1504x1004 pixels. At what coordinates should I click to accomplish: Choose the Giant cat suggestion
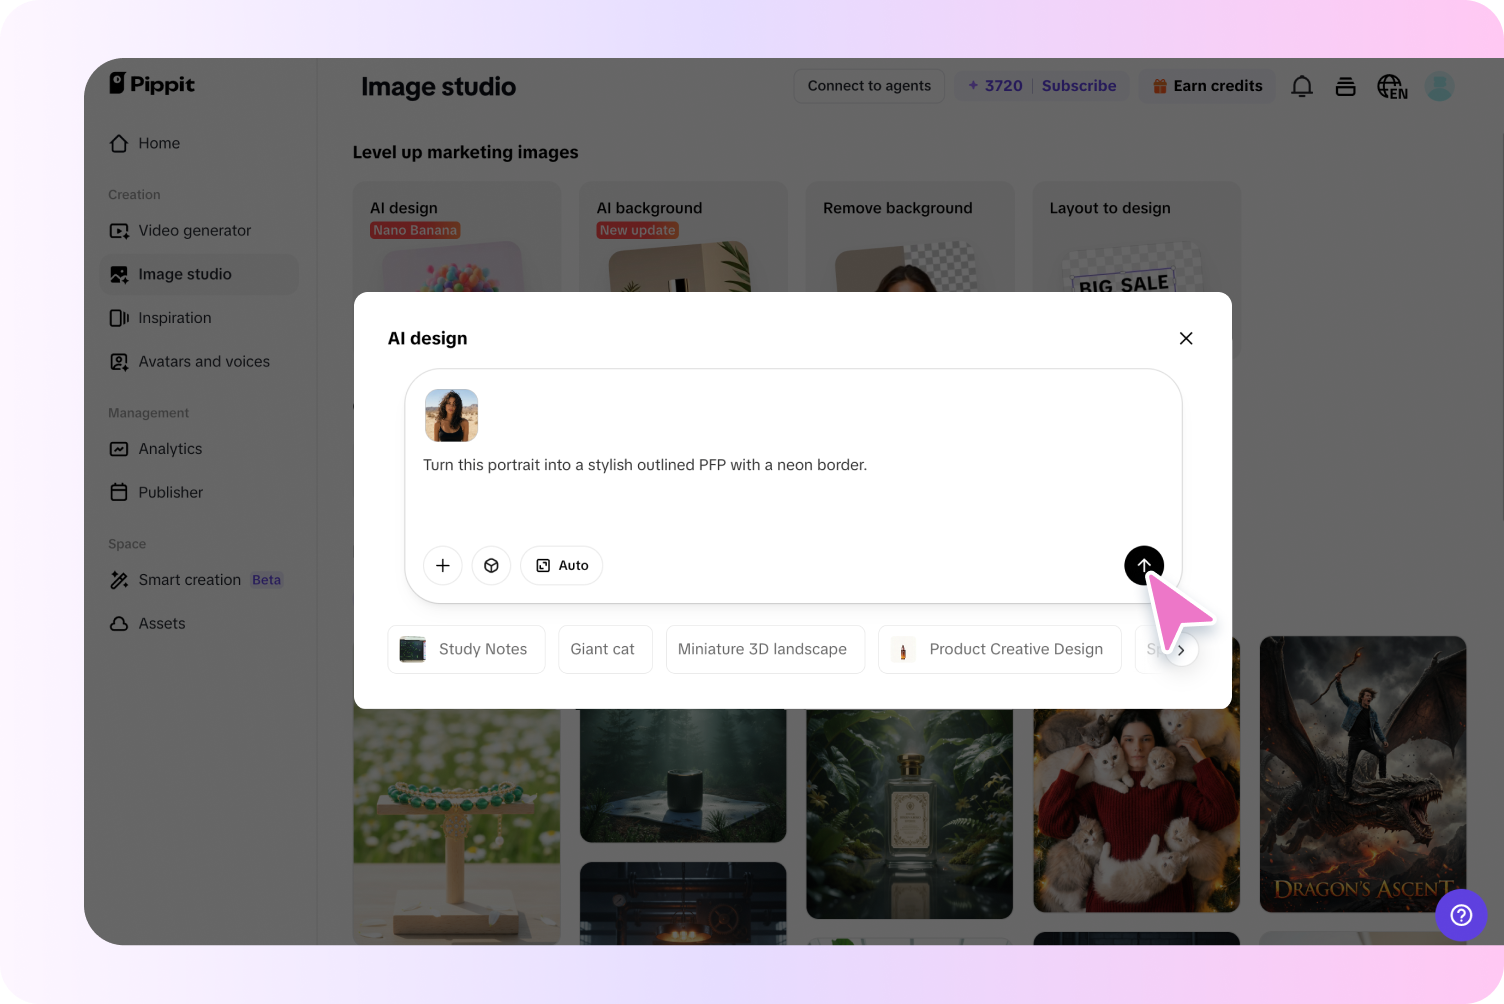click(x=605, y=649)
